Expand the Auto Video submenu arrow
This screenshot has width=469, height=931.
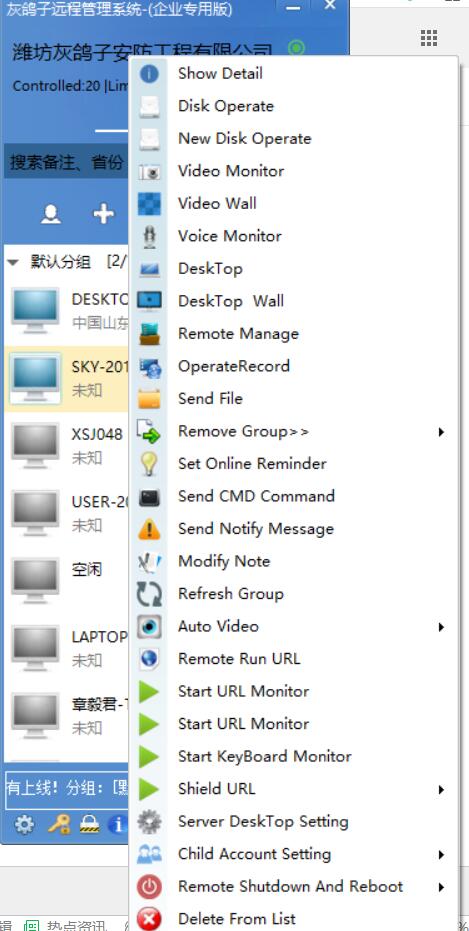441,627
